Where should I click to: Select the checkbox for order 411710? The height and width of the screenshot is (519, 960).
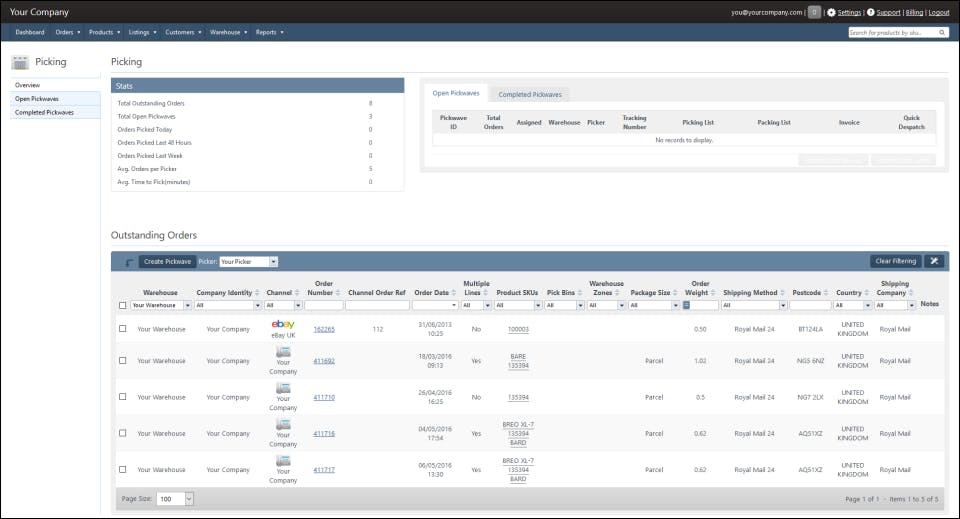123,397
